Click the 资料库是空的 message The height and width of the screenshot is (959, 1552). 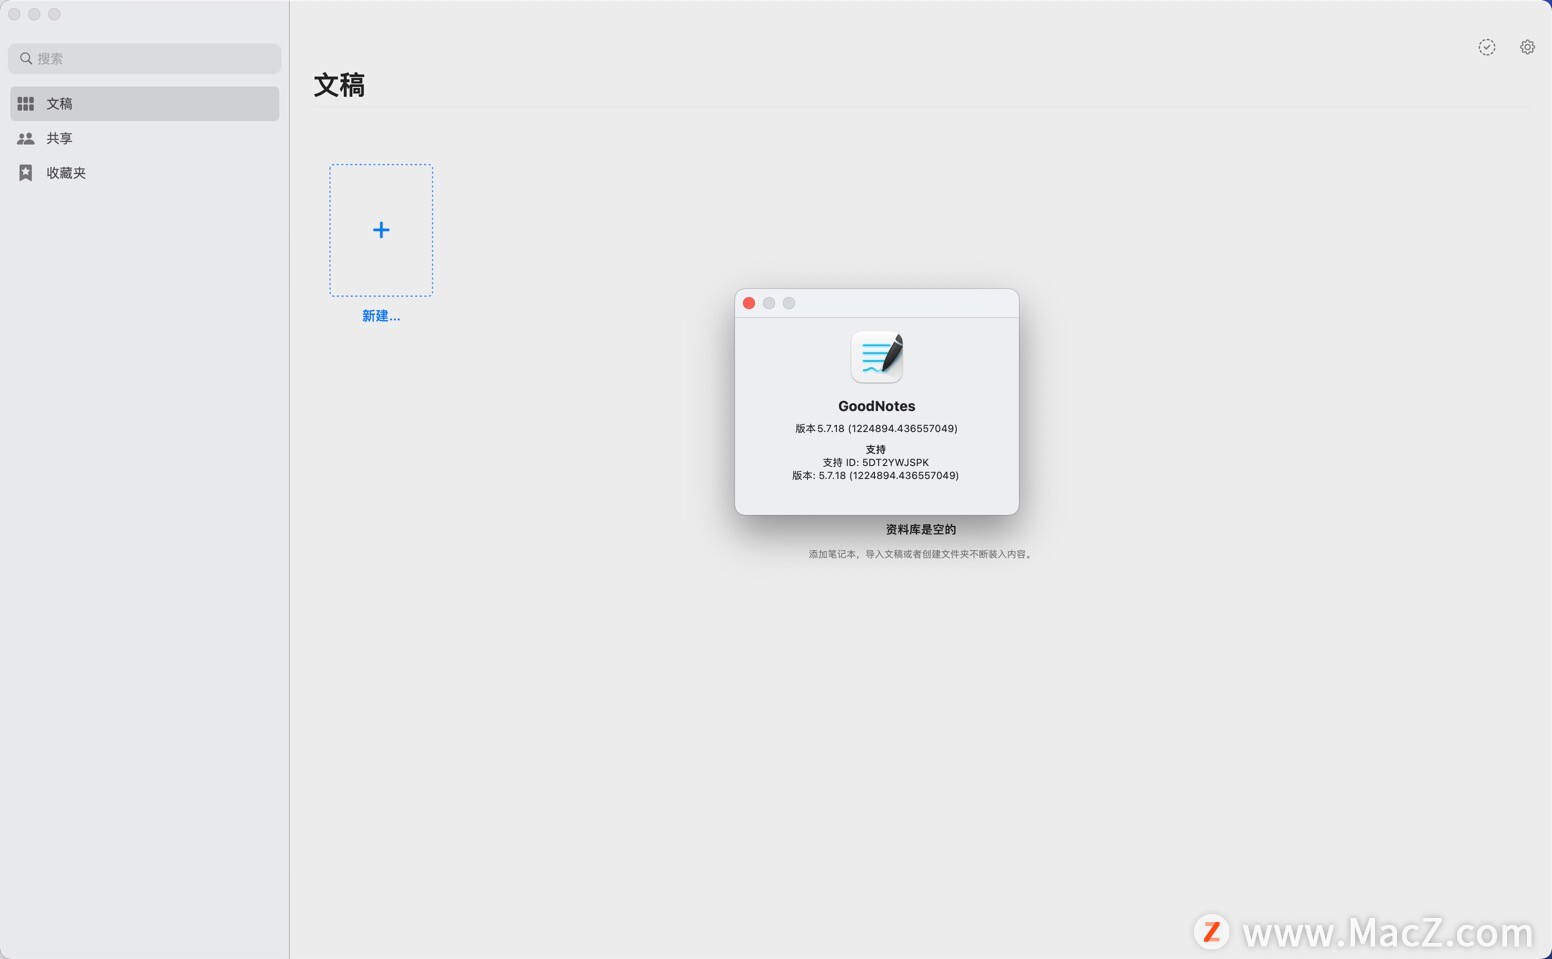pos(921,530)
